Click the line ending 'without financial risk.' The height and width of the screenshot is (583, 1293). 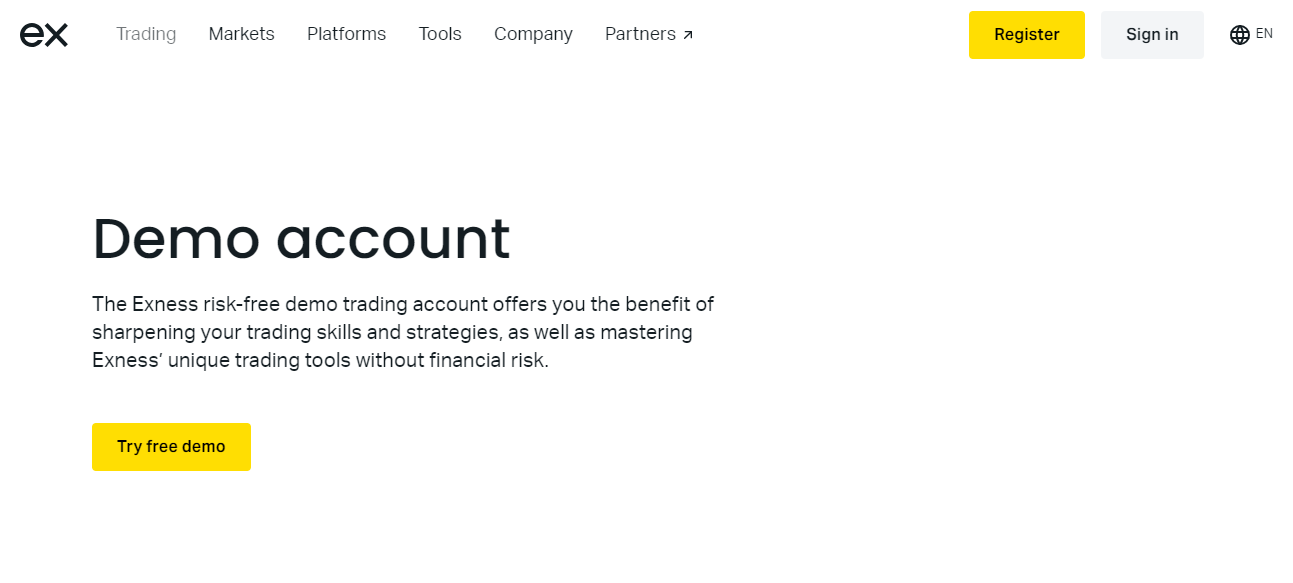pyautogui.click(x=320, y=360)
